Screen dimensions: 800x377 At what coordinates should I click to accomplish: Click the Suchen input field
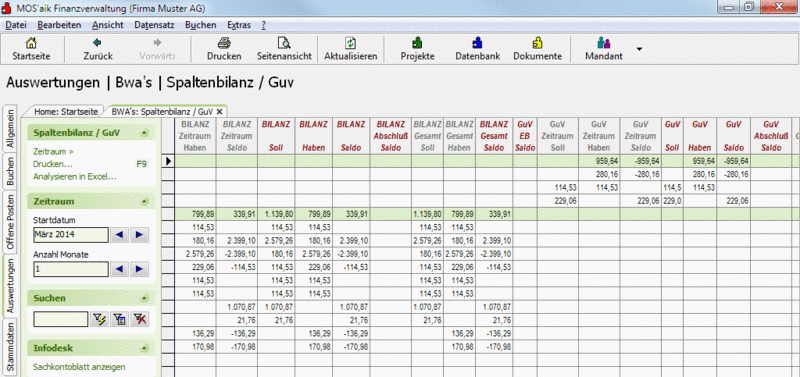(x=61, y=320)
